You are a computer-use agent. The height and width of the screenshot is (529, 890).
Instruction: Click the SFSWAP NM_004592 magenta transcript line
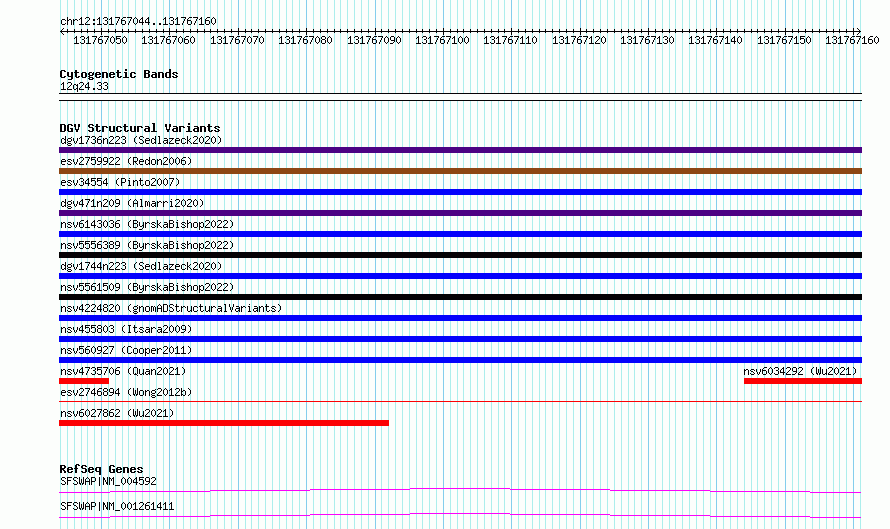[460, 490]
